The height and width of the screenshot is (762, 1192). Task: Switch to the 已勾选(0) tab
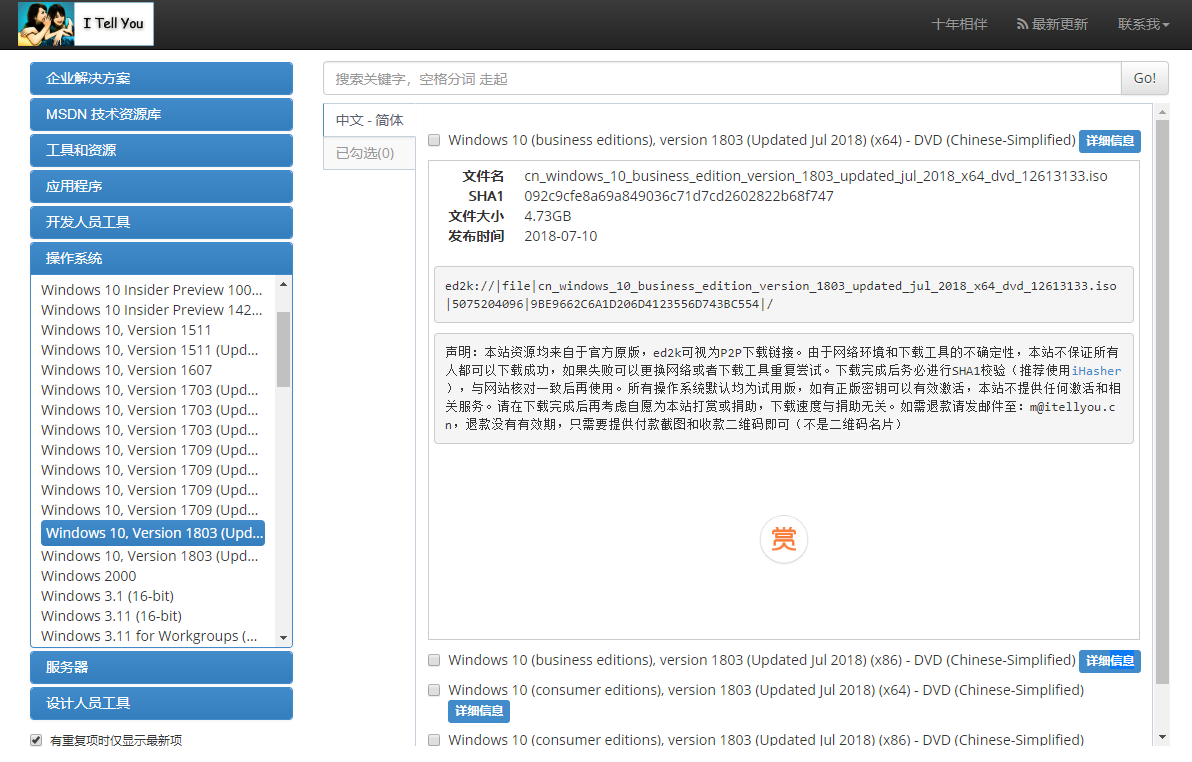click(369, 153)
